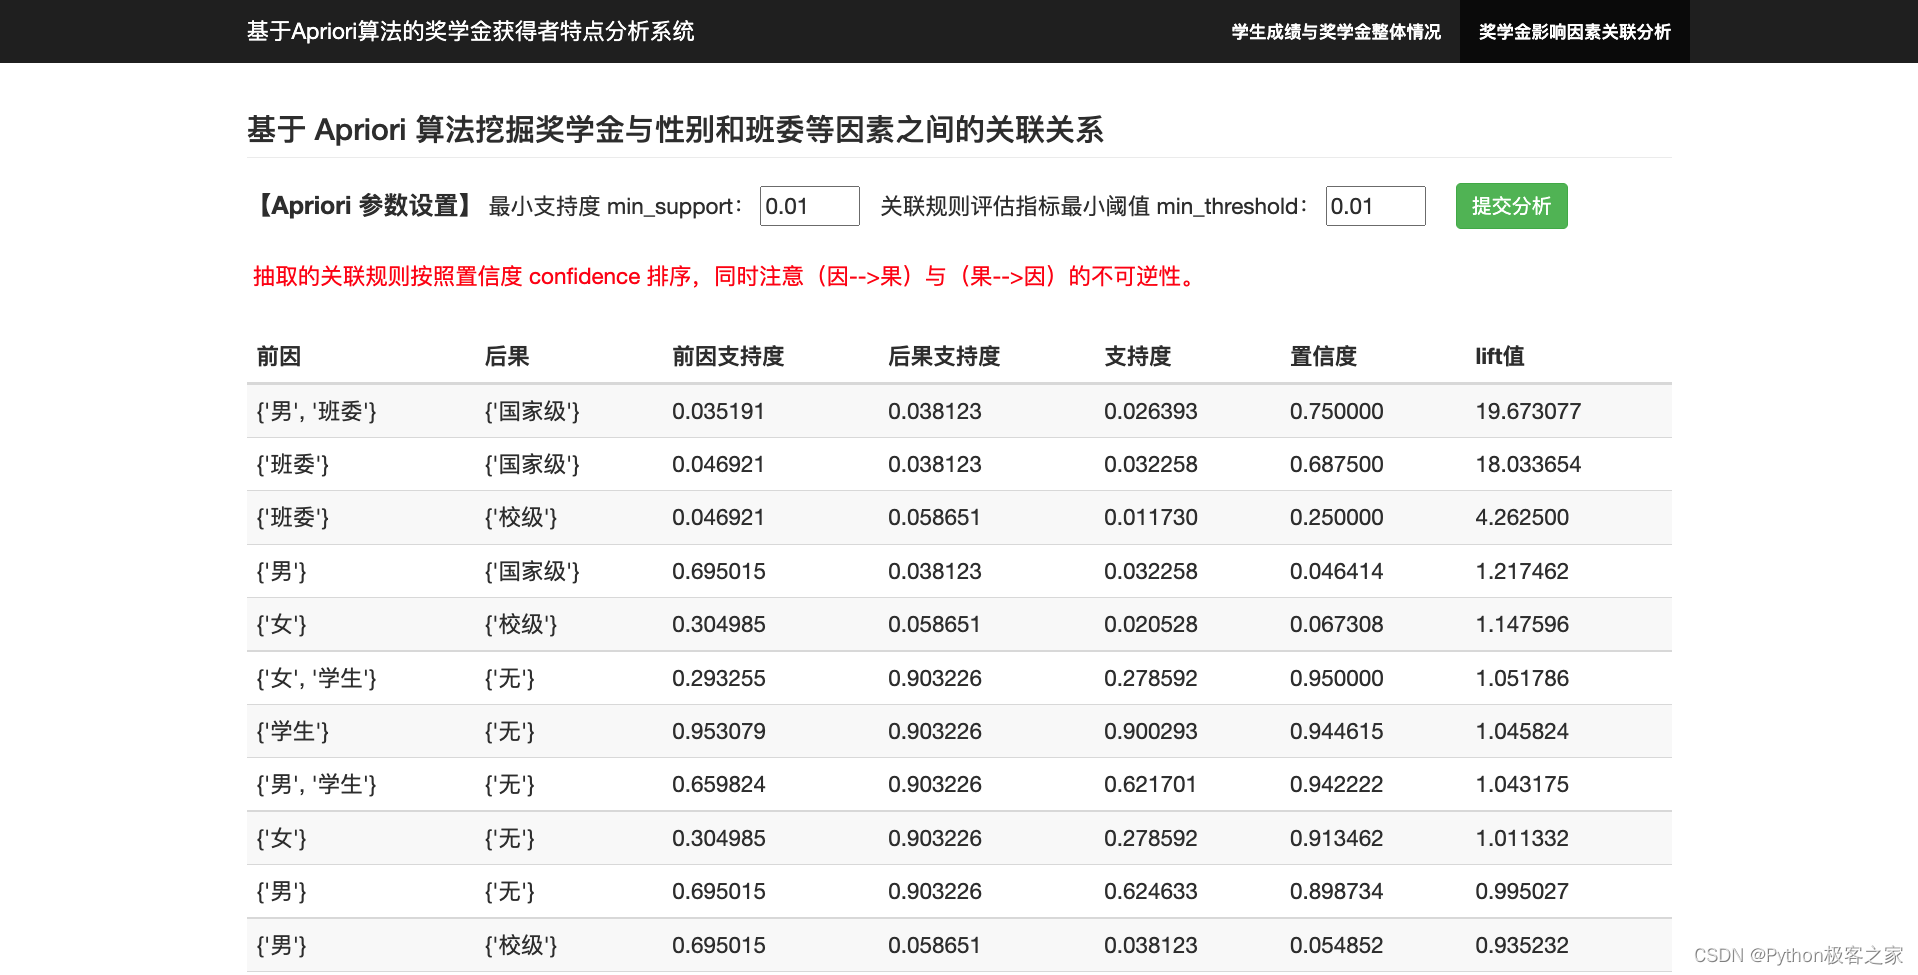Focus the min_threshold input field

1375,206
